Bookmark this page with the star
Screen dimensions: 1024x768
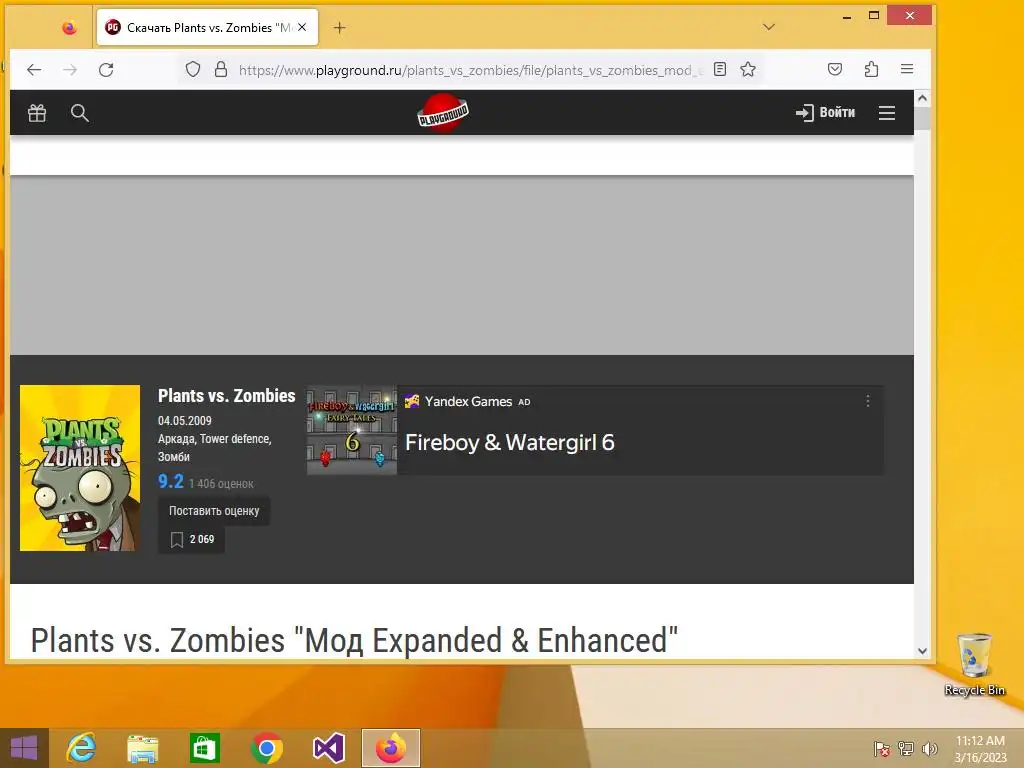[748, 69]
